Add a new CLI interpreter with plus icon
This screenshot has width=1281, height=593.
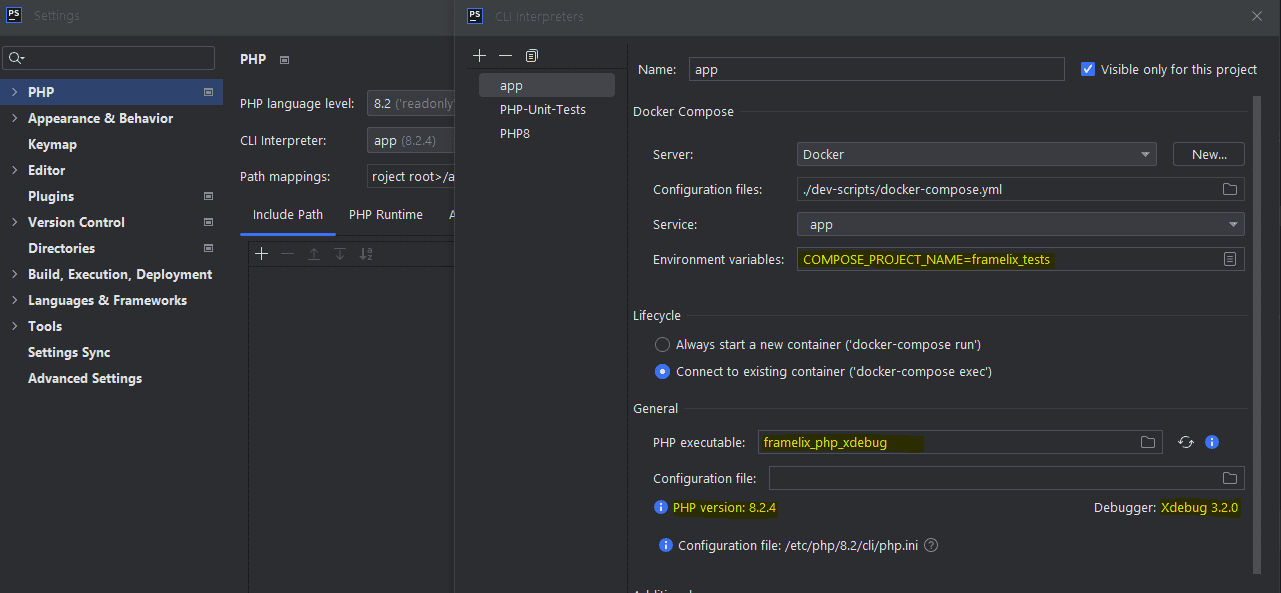480,55
